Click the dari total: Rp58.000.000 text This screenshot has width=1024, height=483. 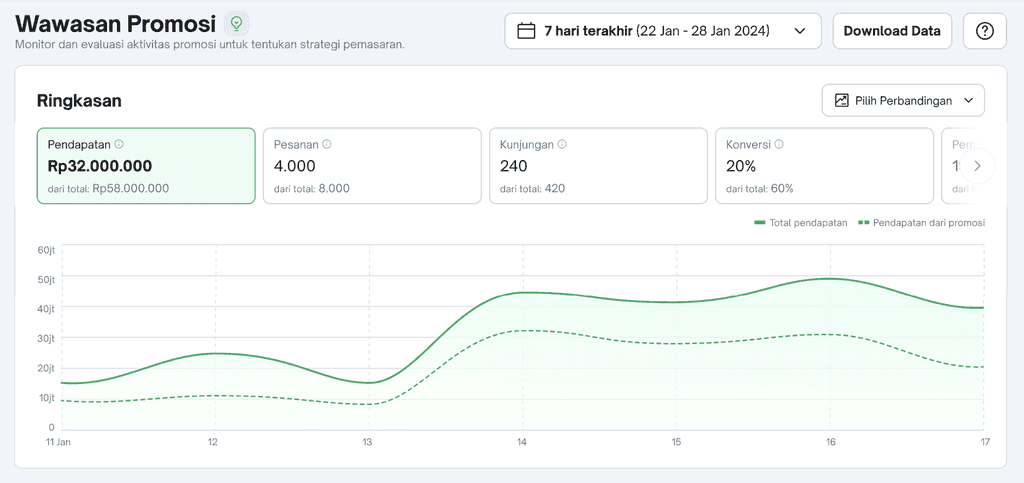click(108, 189)
